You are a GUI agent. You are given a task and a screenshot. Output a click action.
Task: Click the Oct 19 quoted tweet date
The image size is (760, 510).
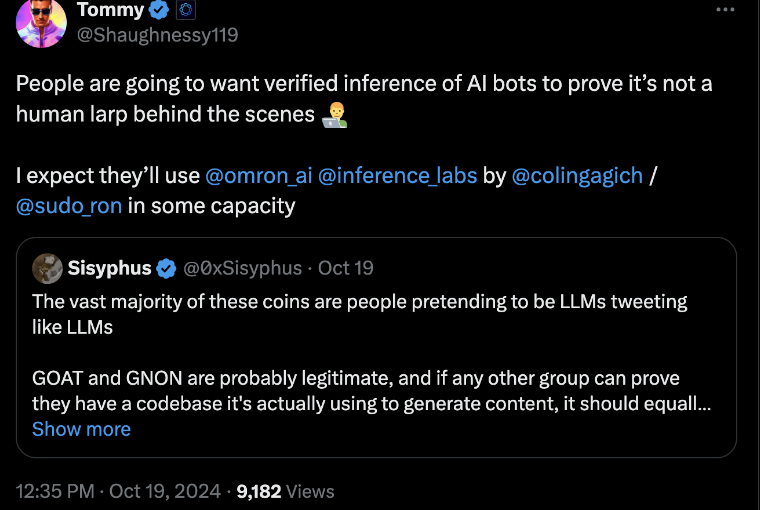(x=346, y=268)
